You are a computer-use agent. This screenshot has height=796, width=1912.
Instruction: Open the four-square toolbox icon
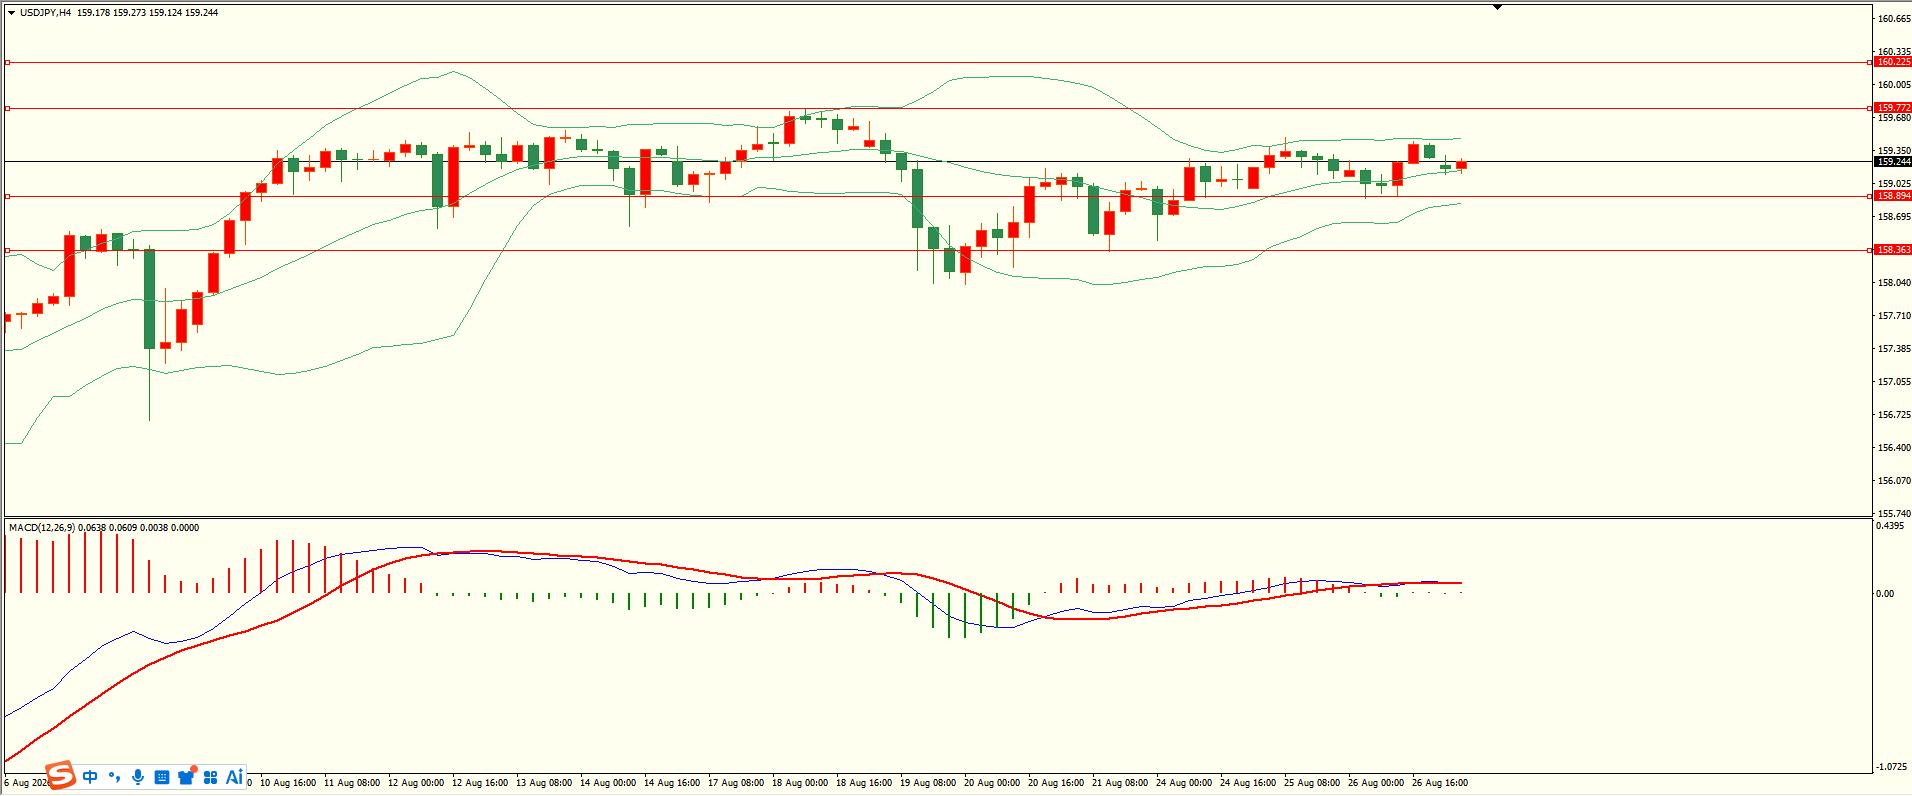point(210,776)
